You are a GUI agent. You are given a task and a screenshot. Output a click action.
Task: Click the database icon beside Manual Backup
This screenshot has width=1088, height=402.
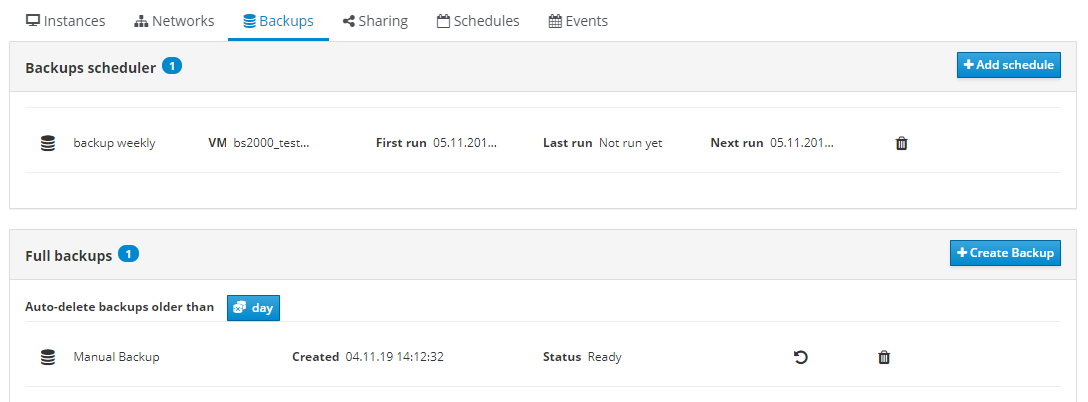pyautogui.click(x=47, y=357)
